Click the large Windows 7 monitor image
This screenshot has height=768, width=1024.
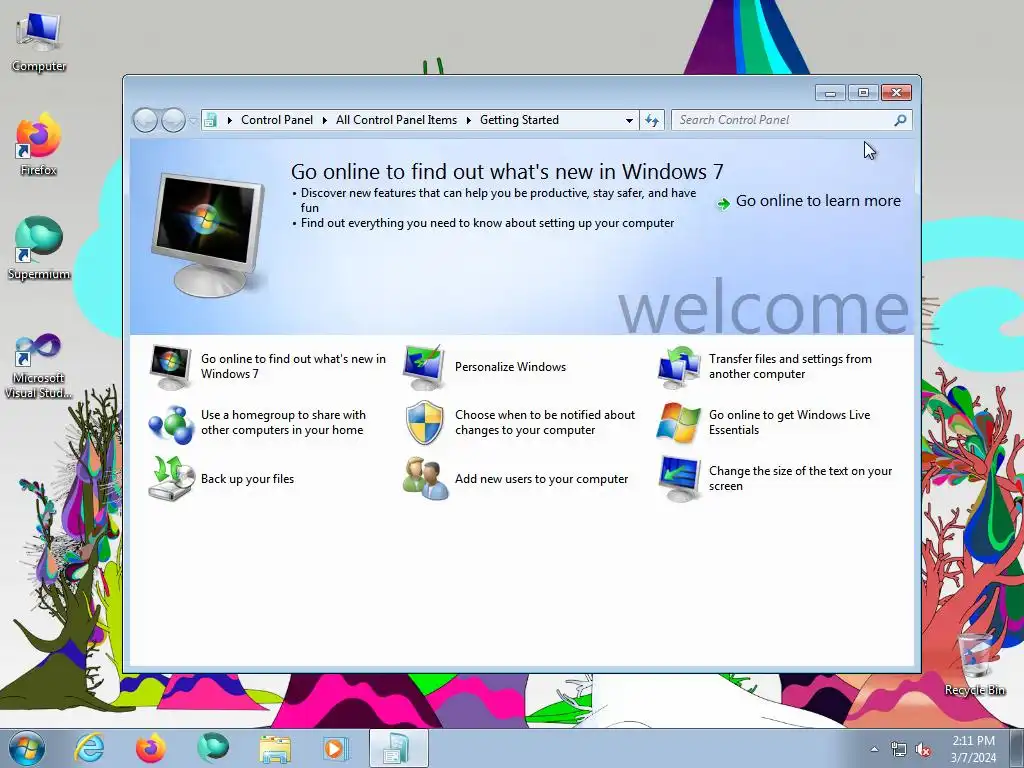(209, 234)
